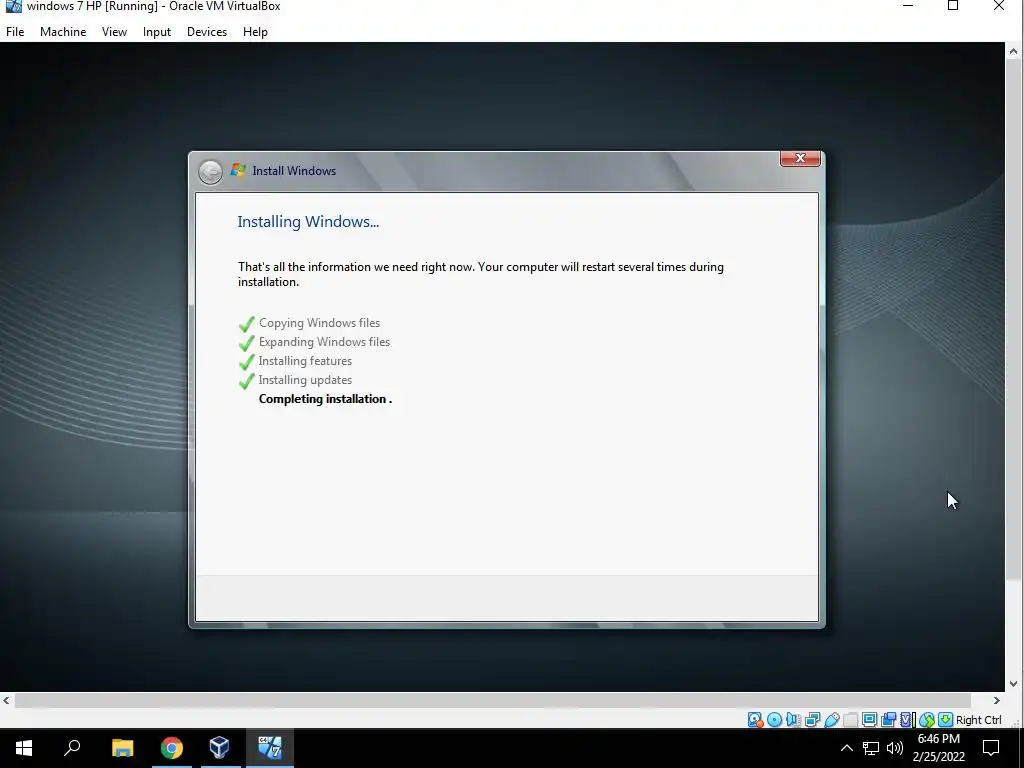Click the network adapters status icon
Image resolution: width=1024 pixels, height=768 pixels.
pyautogui.click(x=812, y=720)
